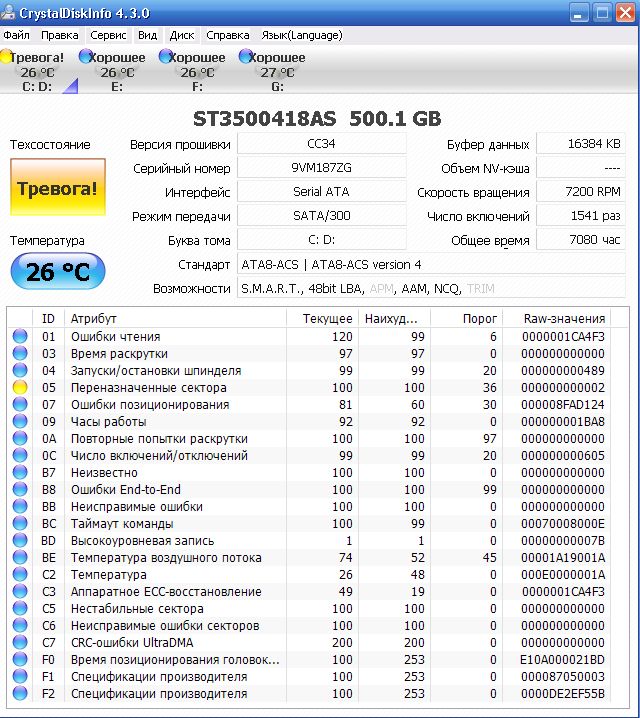Click the blue status icon for disk F:
The height and width of the screenshot is (718, 640).
166,56
